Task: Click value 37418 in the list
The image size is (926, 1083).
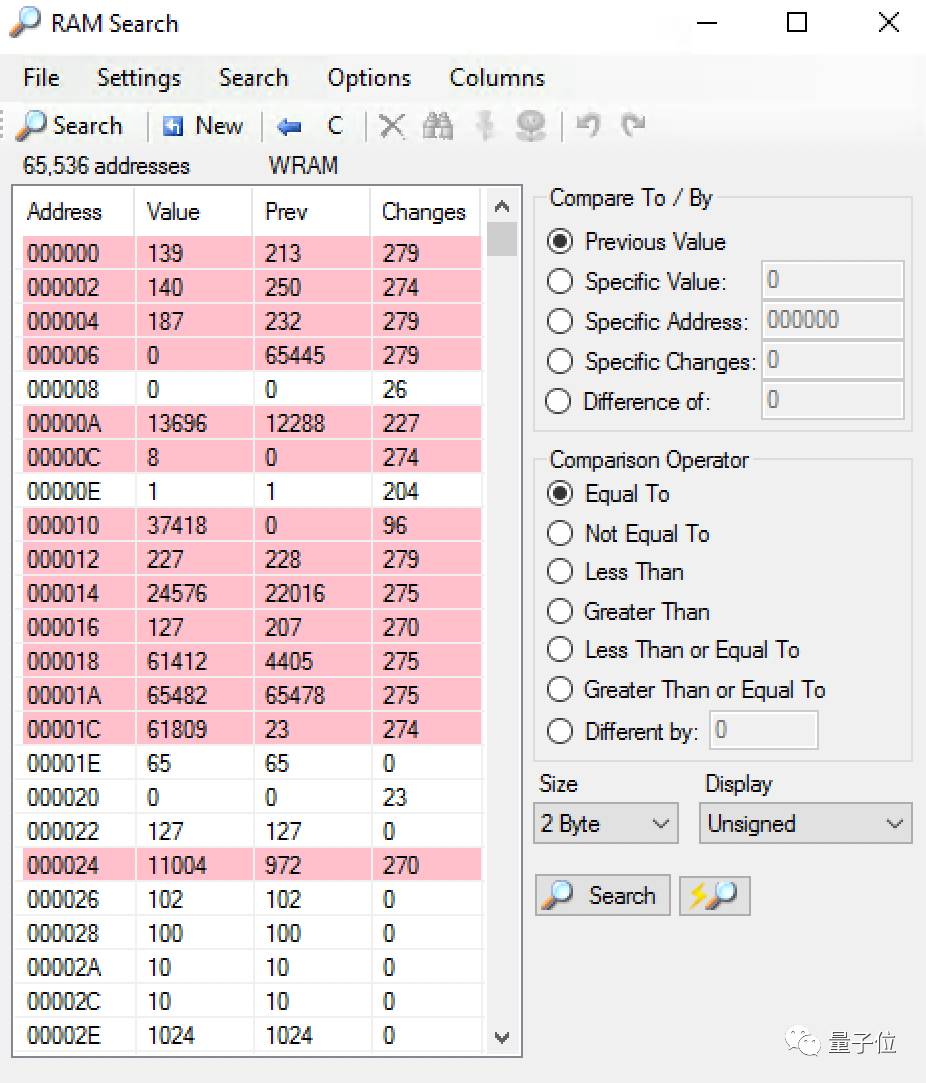Action: (177, 525)
